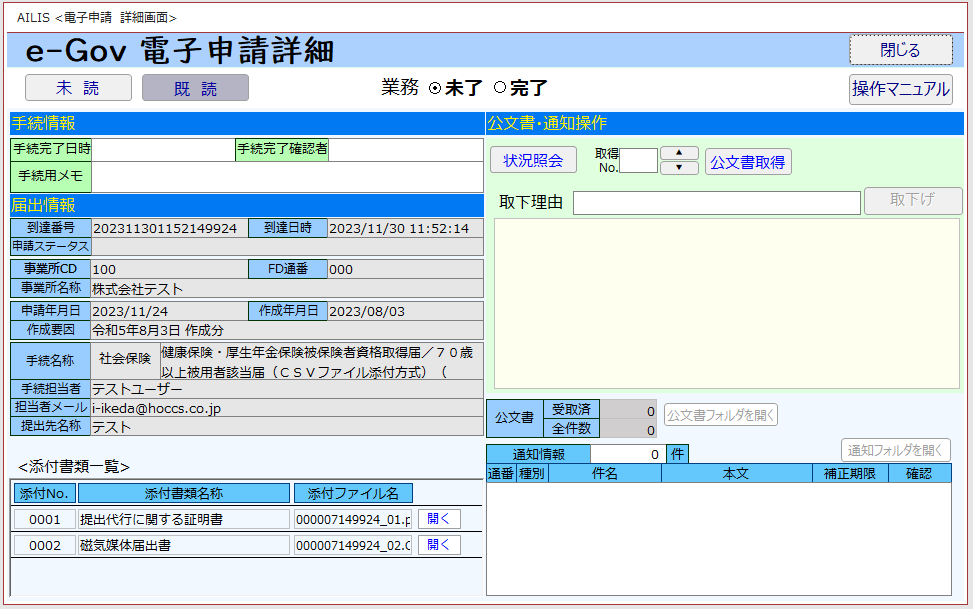
Task: Increase 取得No. with up arrow
Action: (680, 153)
